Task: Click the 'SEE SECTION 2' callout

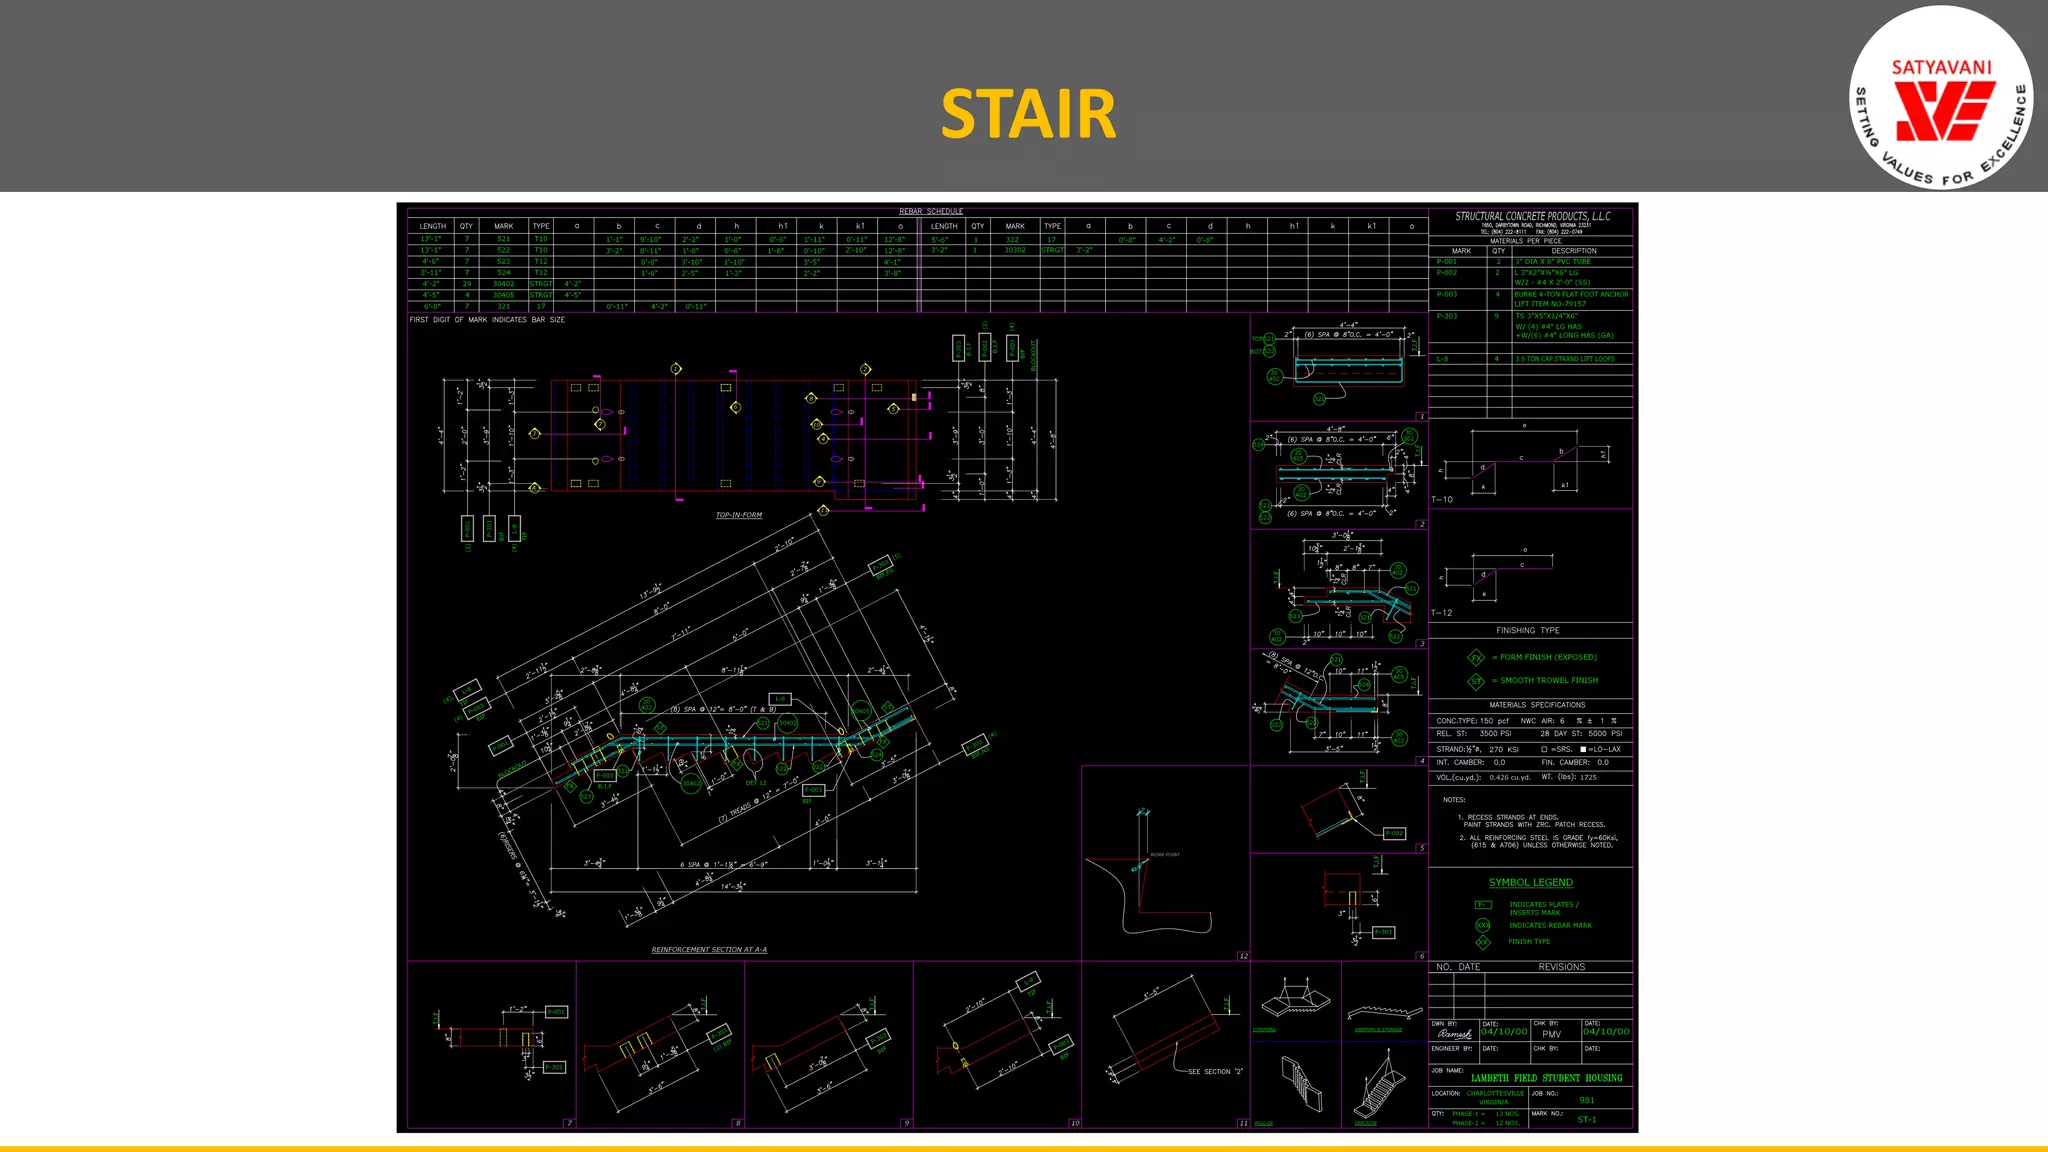Action: point(1216,1071)
